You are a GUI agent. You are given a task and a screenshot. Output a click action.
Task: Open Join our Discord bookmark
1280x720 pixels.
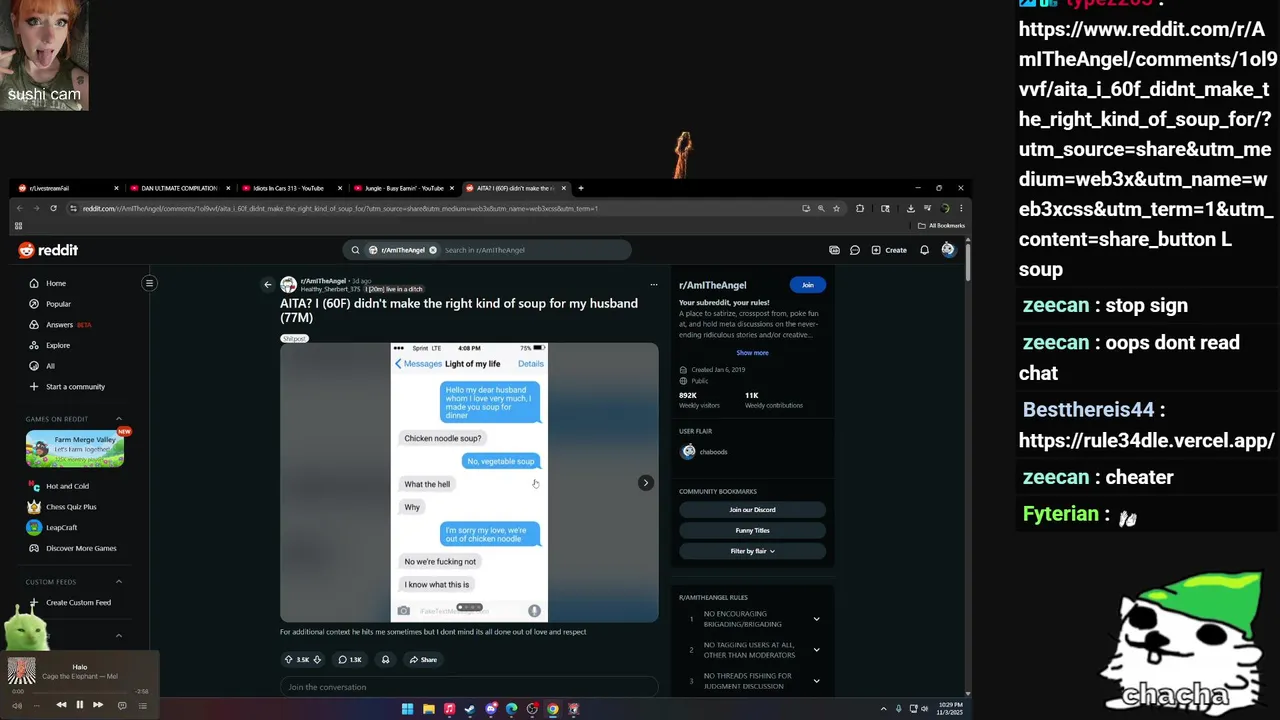[752, 510]
